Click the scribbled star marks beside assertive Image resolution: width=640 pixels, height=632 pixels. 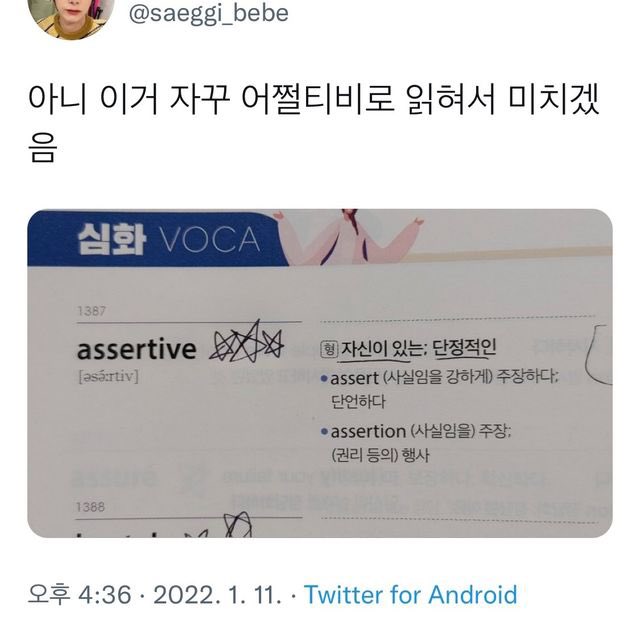pyautogui.click(x=247, y=342)
